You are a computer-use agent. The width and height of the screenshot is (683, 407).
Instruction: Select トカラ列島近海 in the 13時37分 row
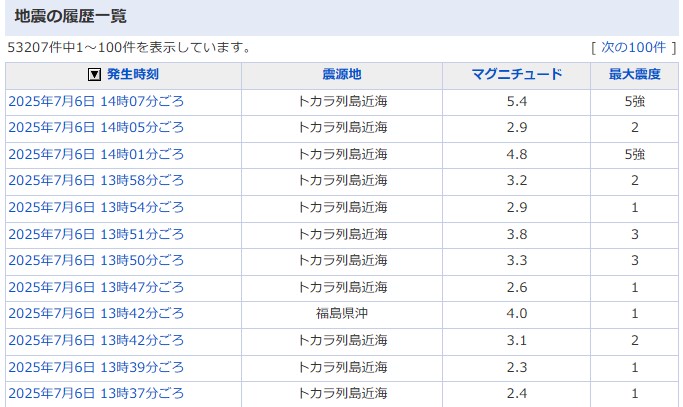[x=342, y=393]
